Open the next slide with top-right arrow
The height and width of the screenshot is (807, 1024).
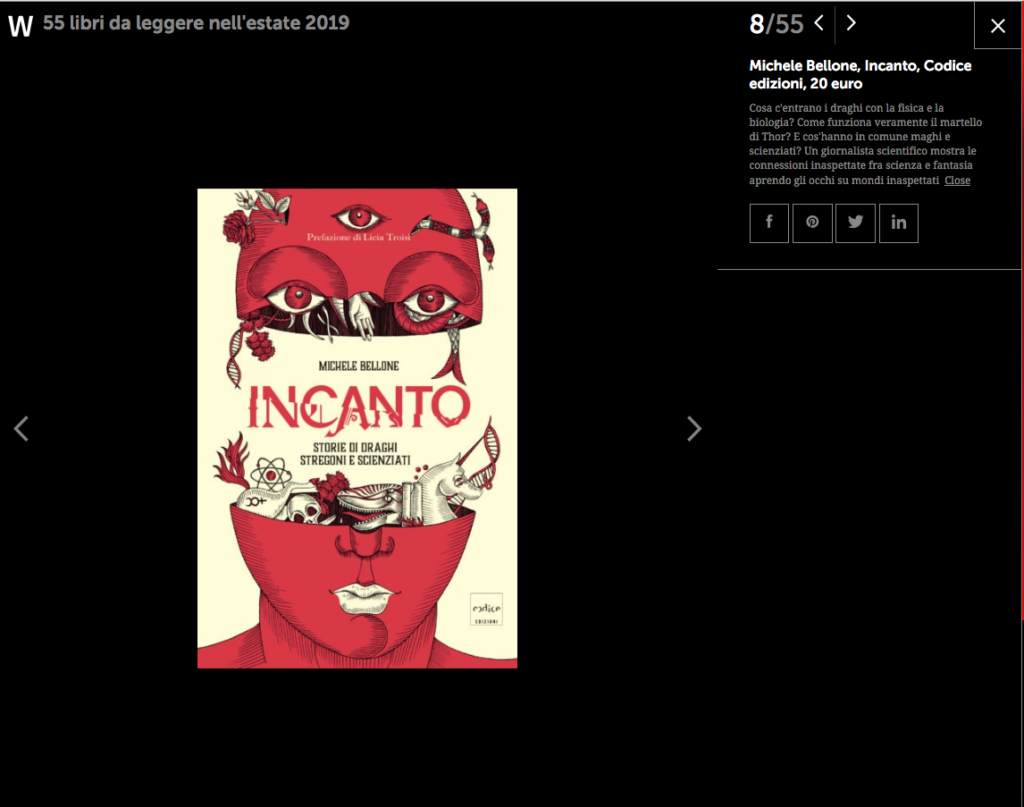(x=851, y=22)
